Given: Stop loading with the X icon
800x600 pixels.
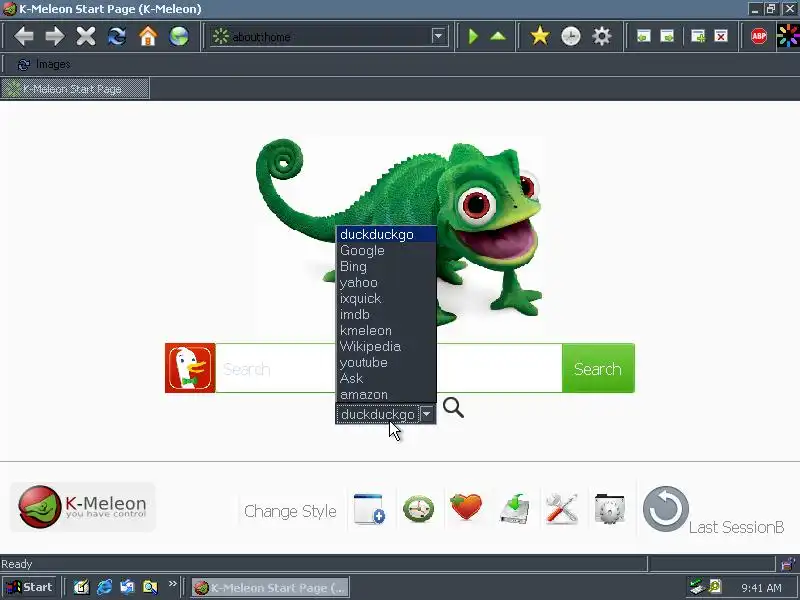Looking at the screenshot, I should (86, 36).
